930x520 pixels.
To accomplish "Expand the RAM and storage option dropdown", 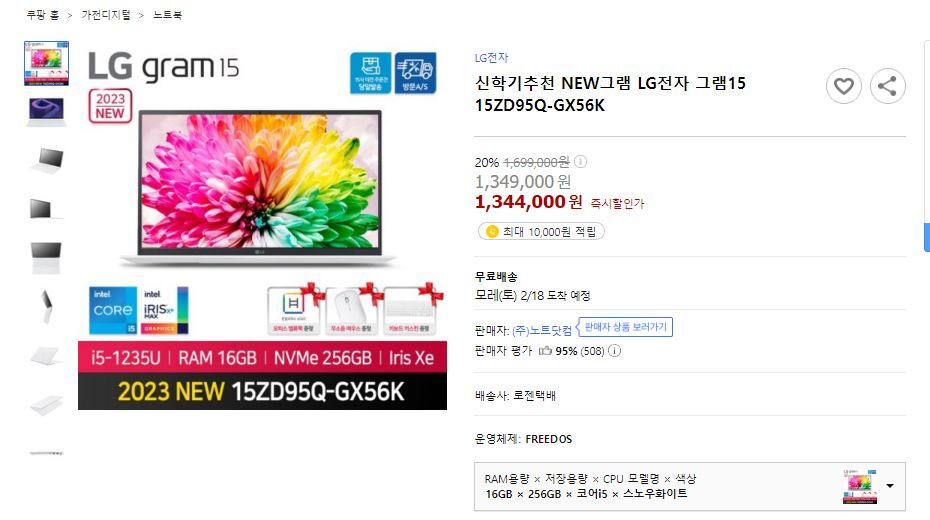I will (890, 486).
